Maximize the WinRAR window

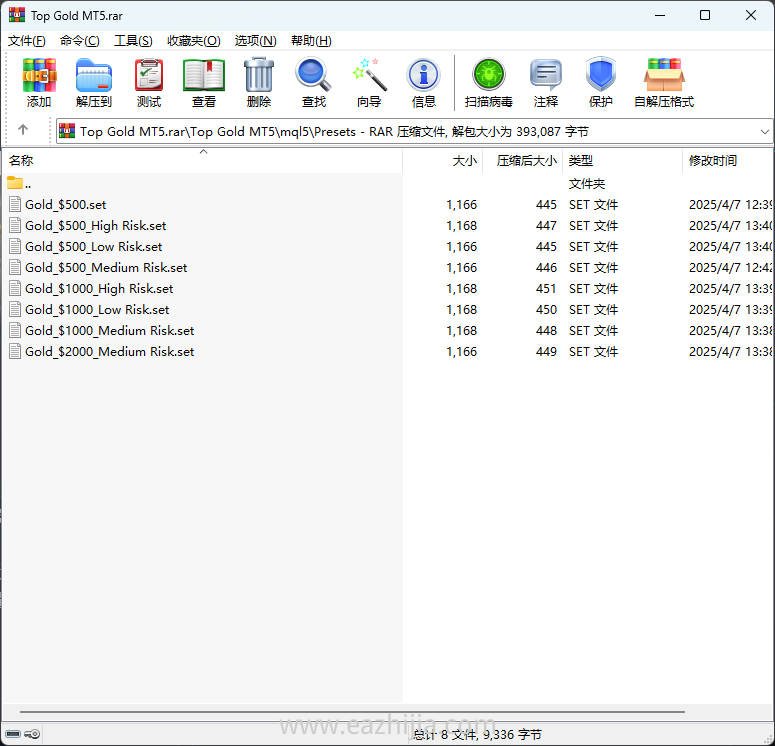click(705, 15)
